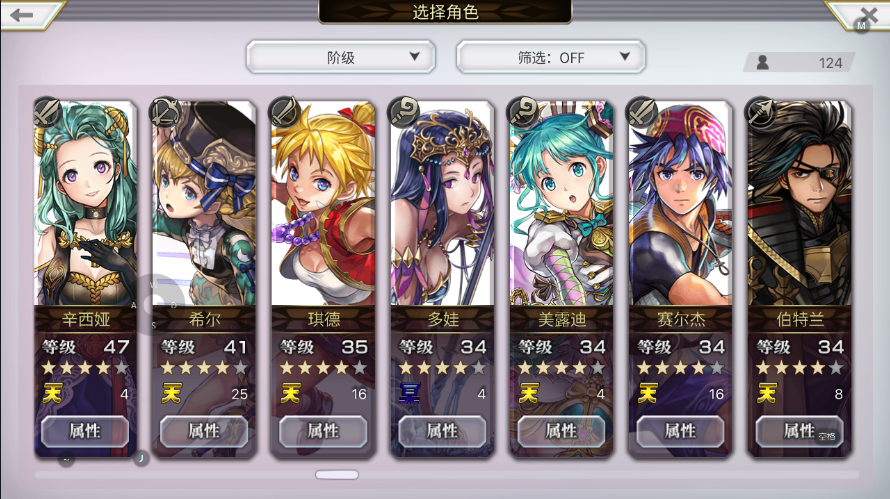Click the sword class icon on 辛西娅's card

[x=47, y=111]
